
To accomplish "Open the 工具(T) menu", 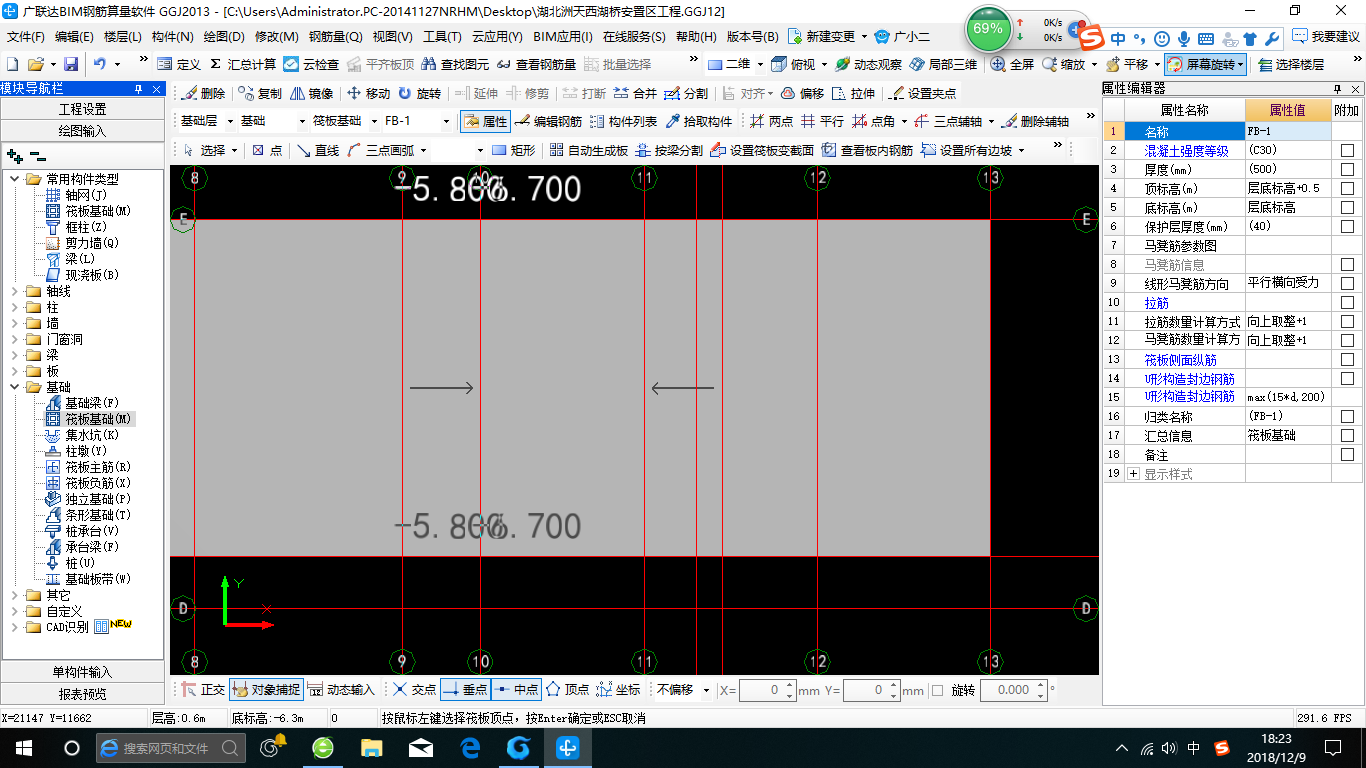I will [x=442, y=37].
